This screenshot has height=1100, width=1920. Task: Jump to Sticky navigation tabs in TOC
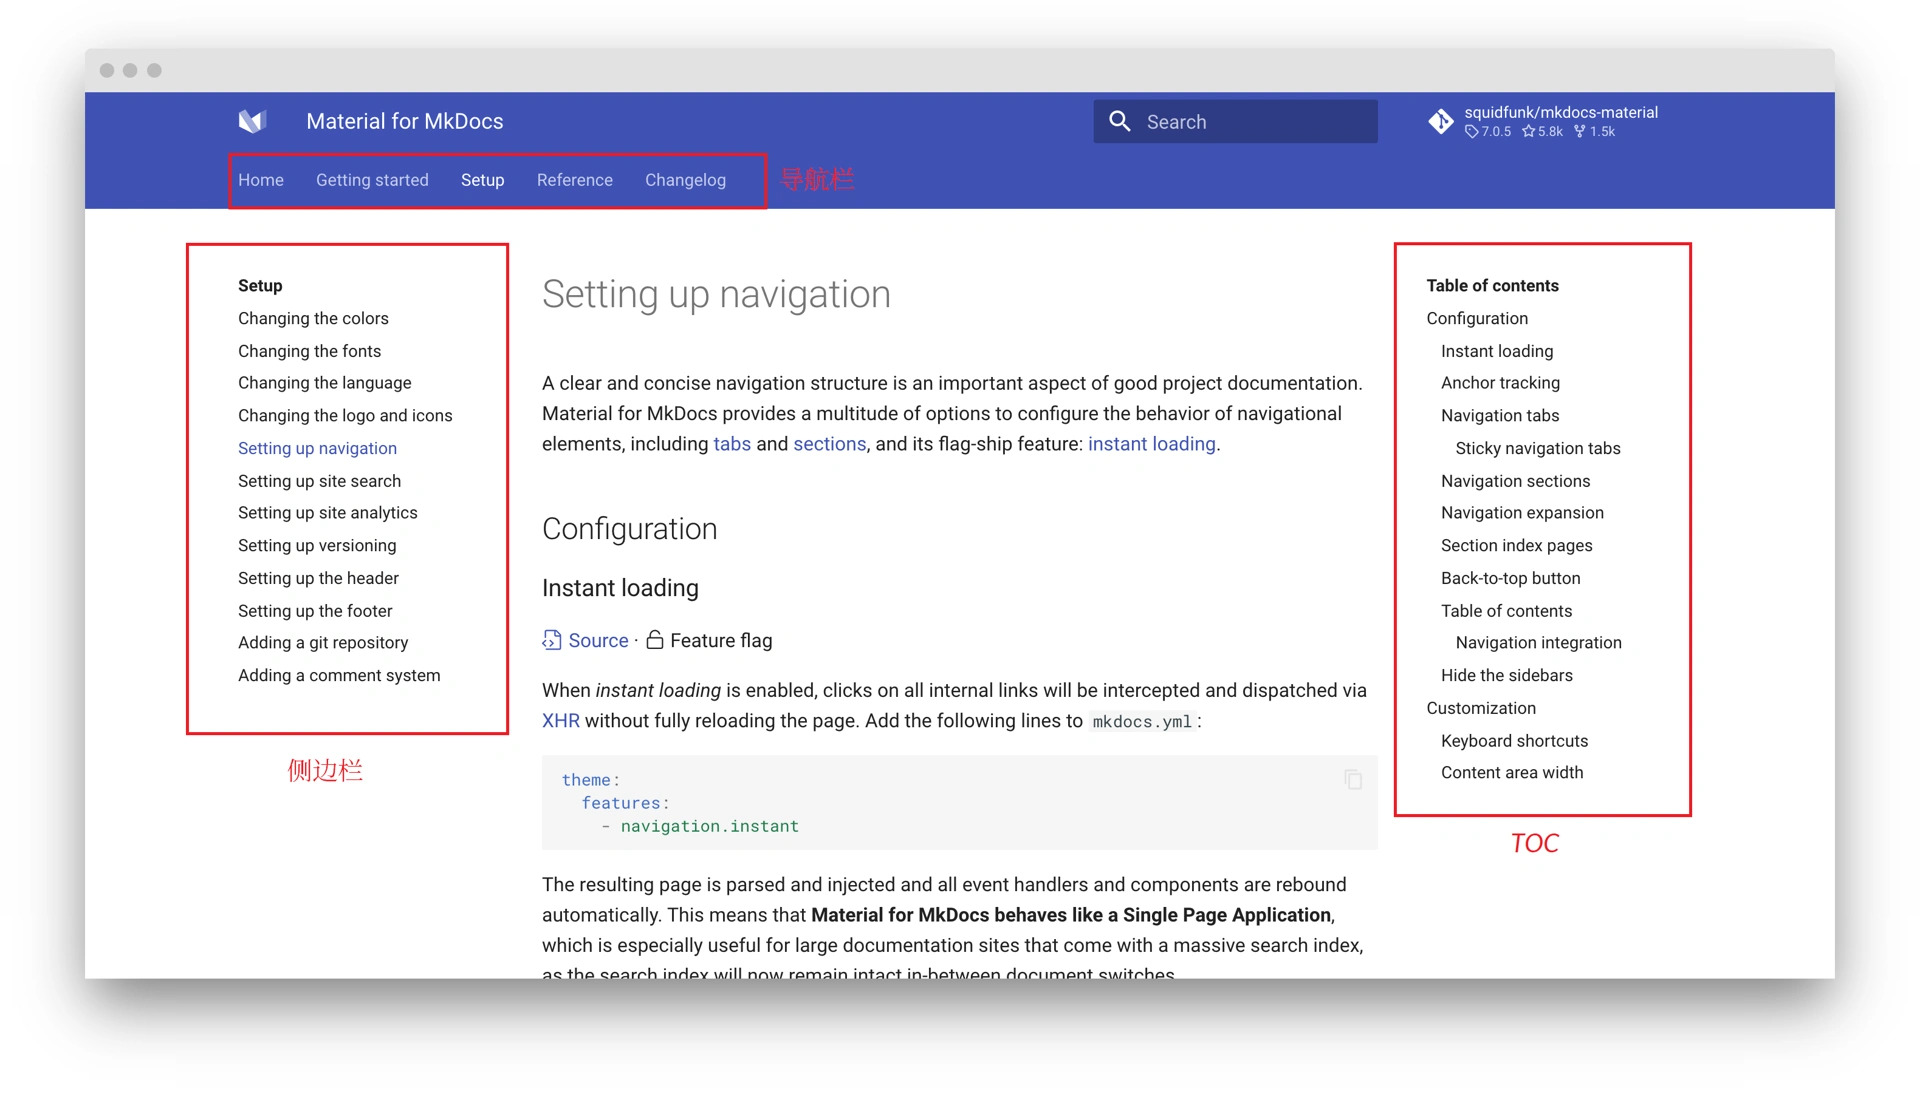point(1538,448)
